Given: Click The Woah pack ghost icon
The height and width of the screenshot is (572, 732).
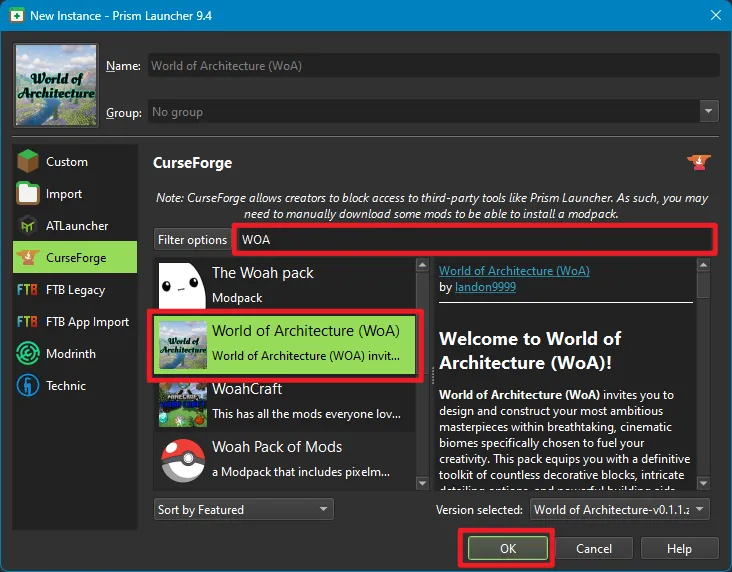Looking at the screenshot, I should [x=182, y=285].
